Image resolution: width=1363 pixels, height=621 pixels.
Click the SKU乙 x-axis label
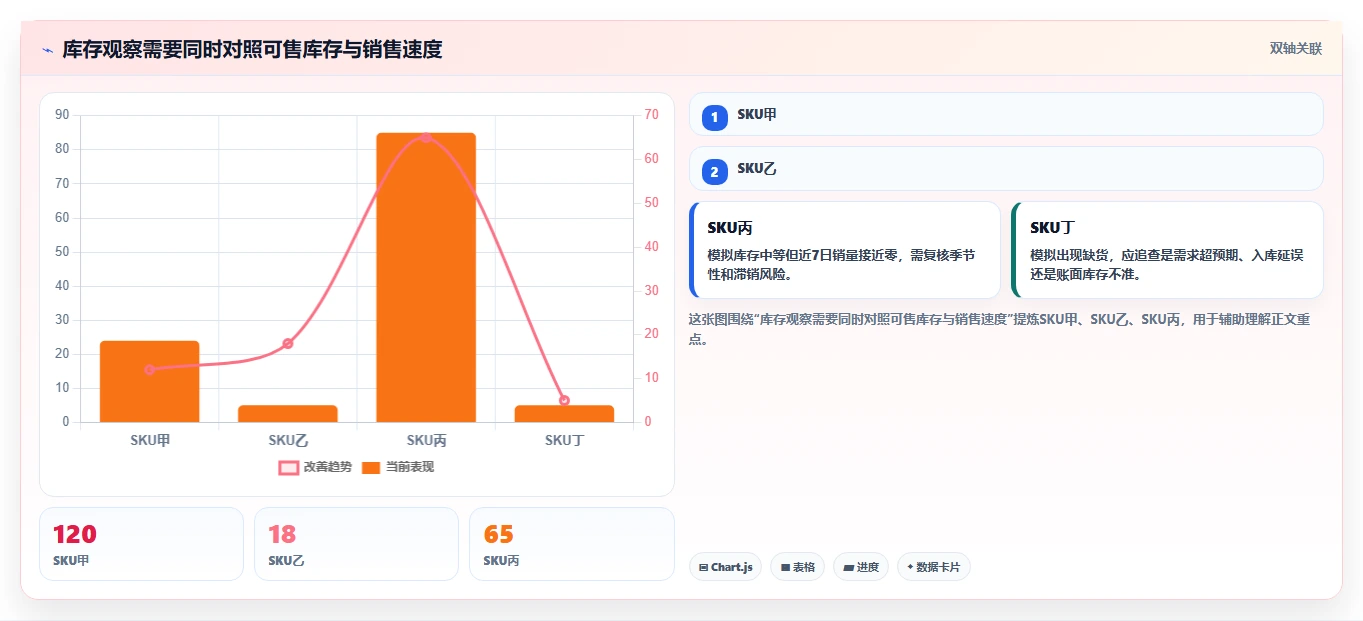(288, 440)
